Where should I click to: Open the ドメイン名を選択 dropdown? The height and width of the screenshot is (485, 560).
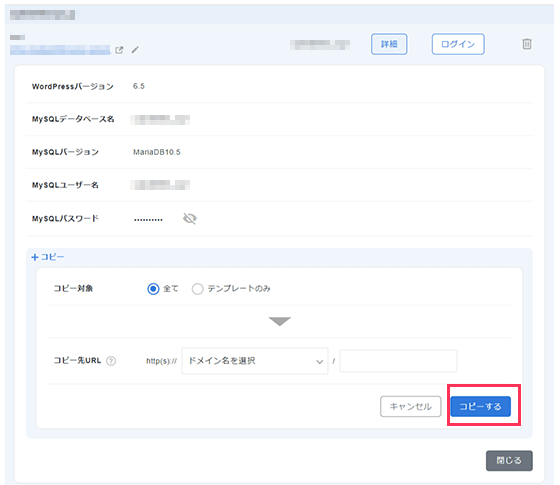(x=255, y=361)
